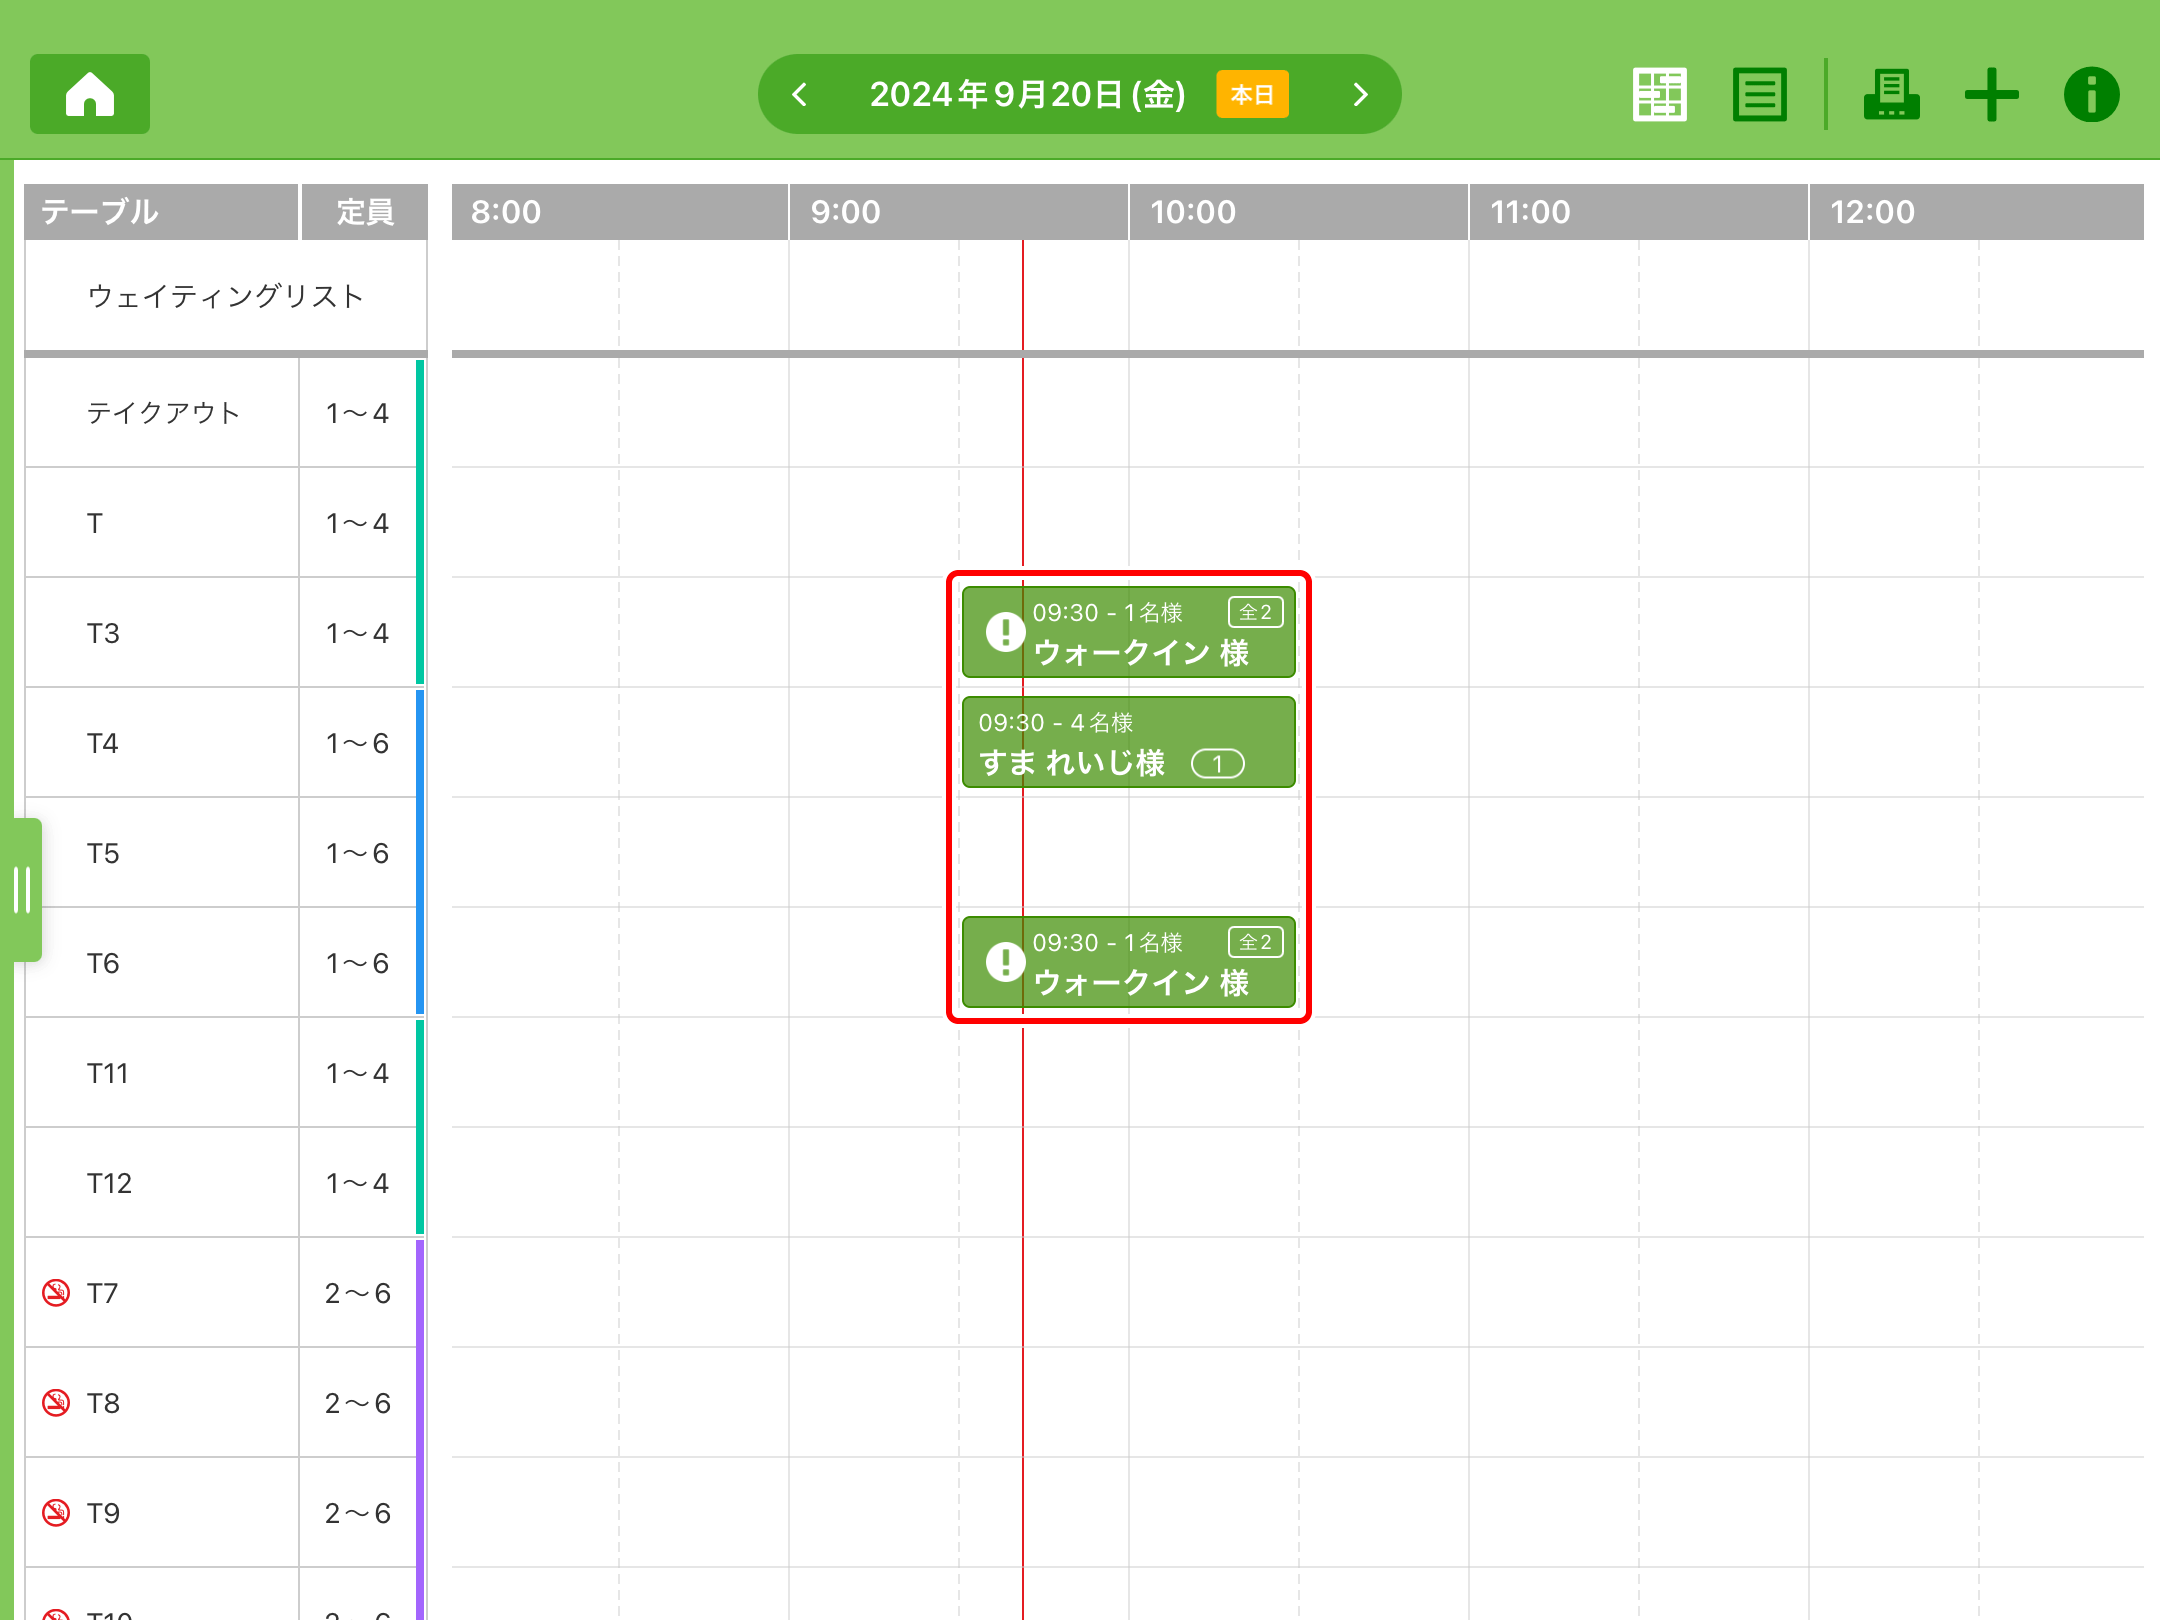Open date picker 2024年9月20日
Screen dimensions: 2160x1620
(x=1027, y=94)
